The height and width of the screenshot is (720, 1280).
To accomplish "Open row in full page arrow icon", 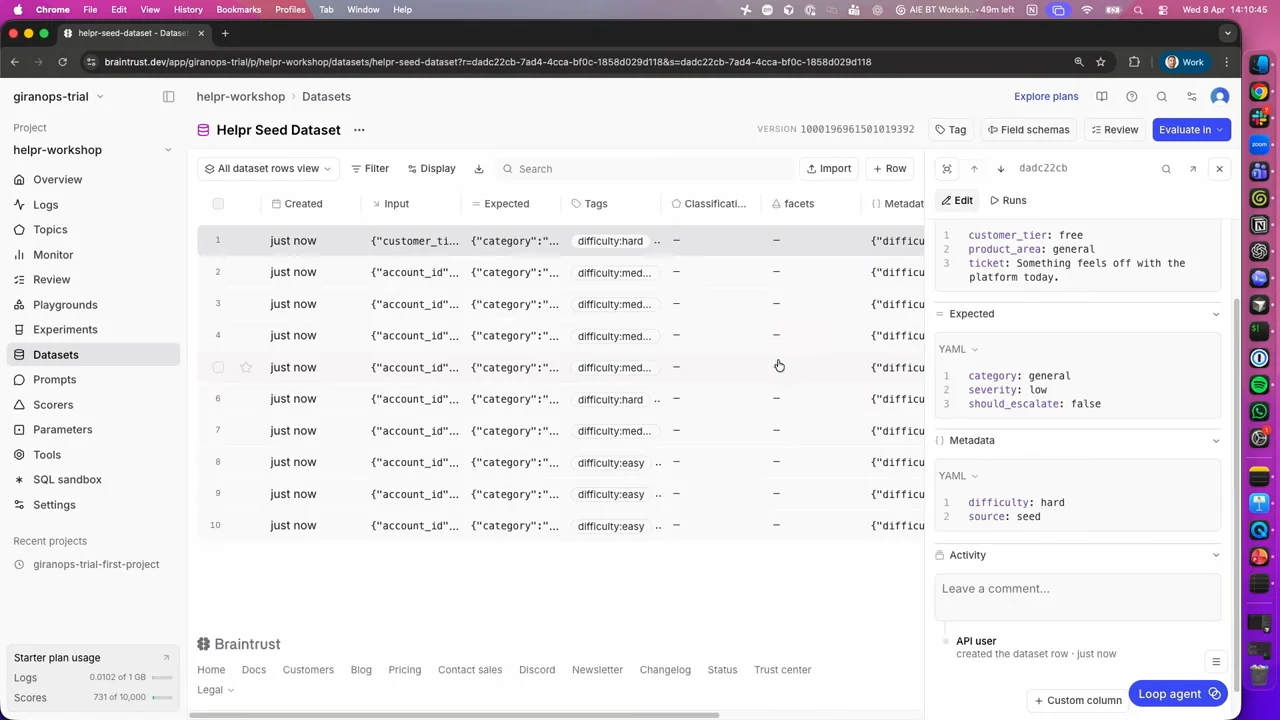I will [x=1193, y=169].
